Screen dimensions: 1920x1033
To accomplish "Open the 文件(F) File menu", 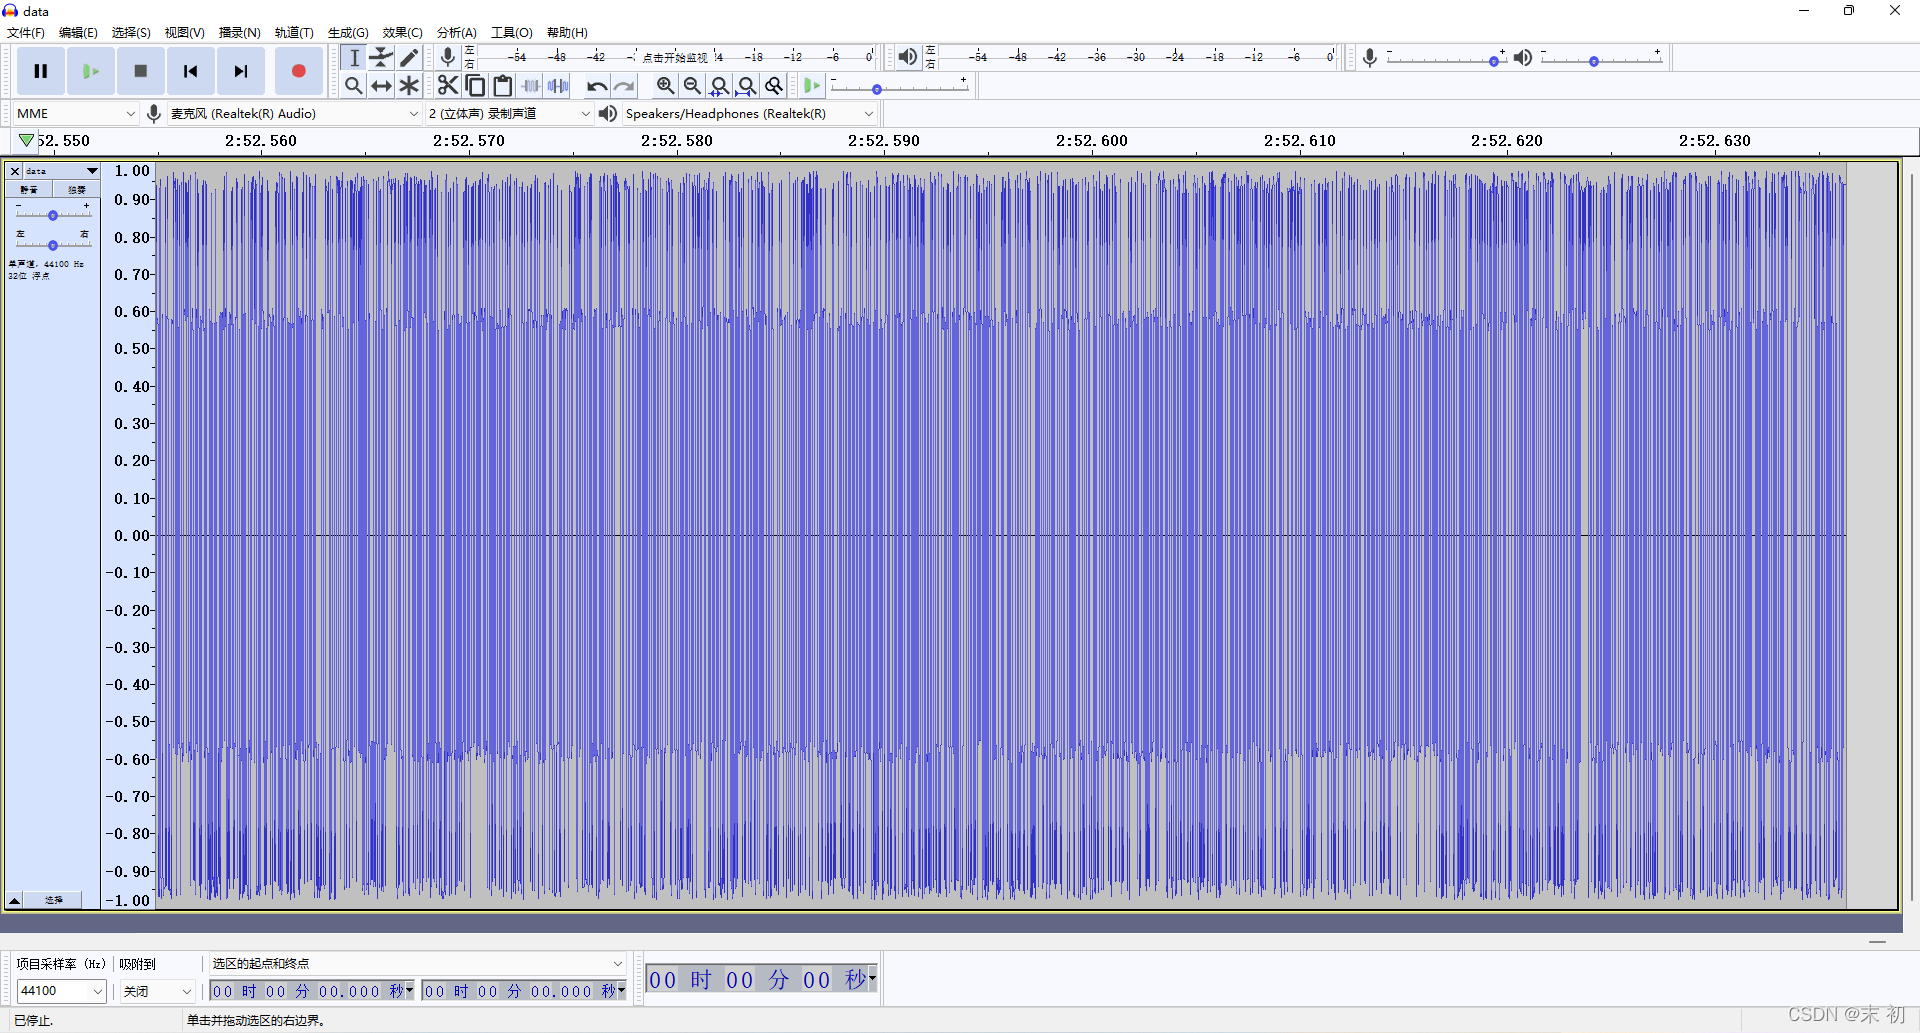I will pyautogui.click(x=26, y=32).
